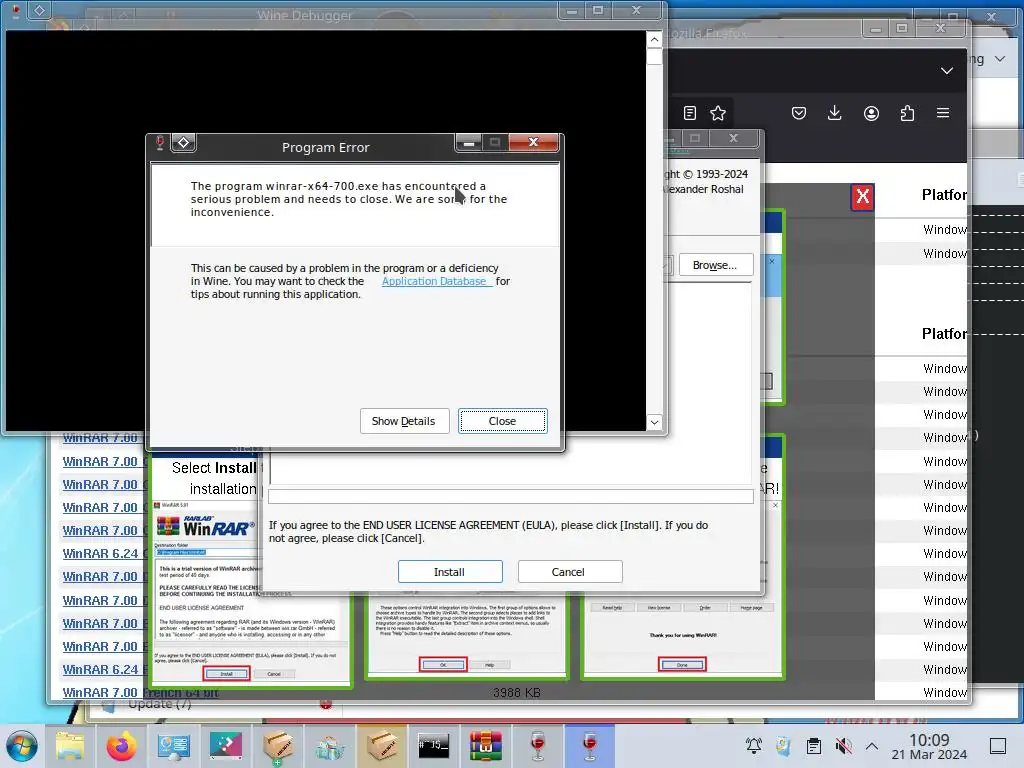Click the Firefox icon in taskbar
The width and height of the screenshot is (1024, 768).
(x=121, y=746)
